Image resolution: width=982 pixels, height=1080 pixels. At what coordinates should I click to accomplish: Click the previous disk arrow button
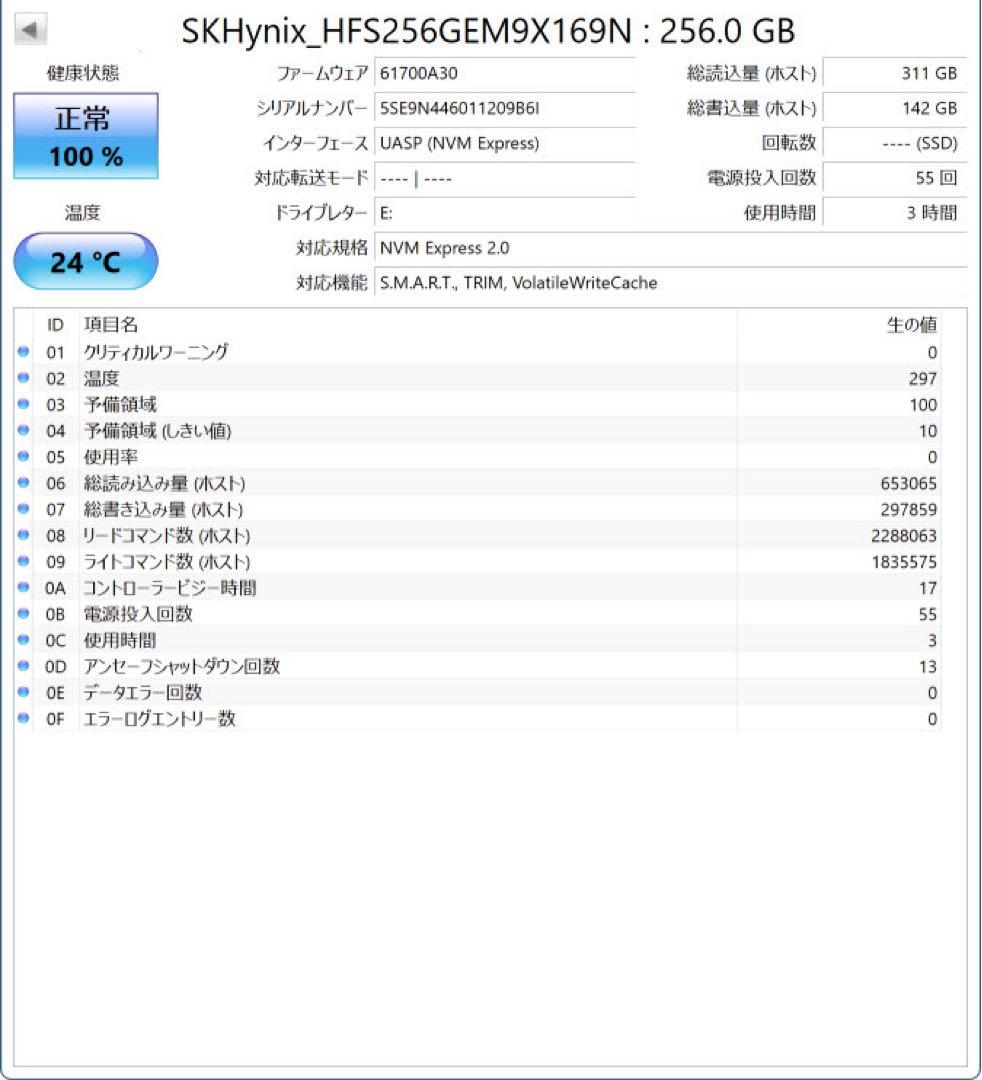[x=30, y=30]
